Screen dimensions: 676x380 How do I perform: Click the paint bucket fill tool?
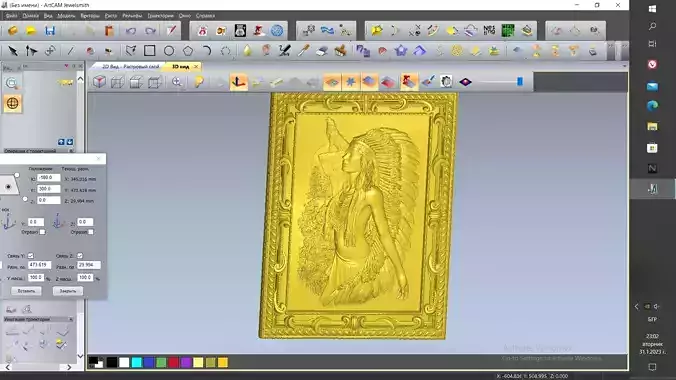(x=247, y=51)
